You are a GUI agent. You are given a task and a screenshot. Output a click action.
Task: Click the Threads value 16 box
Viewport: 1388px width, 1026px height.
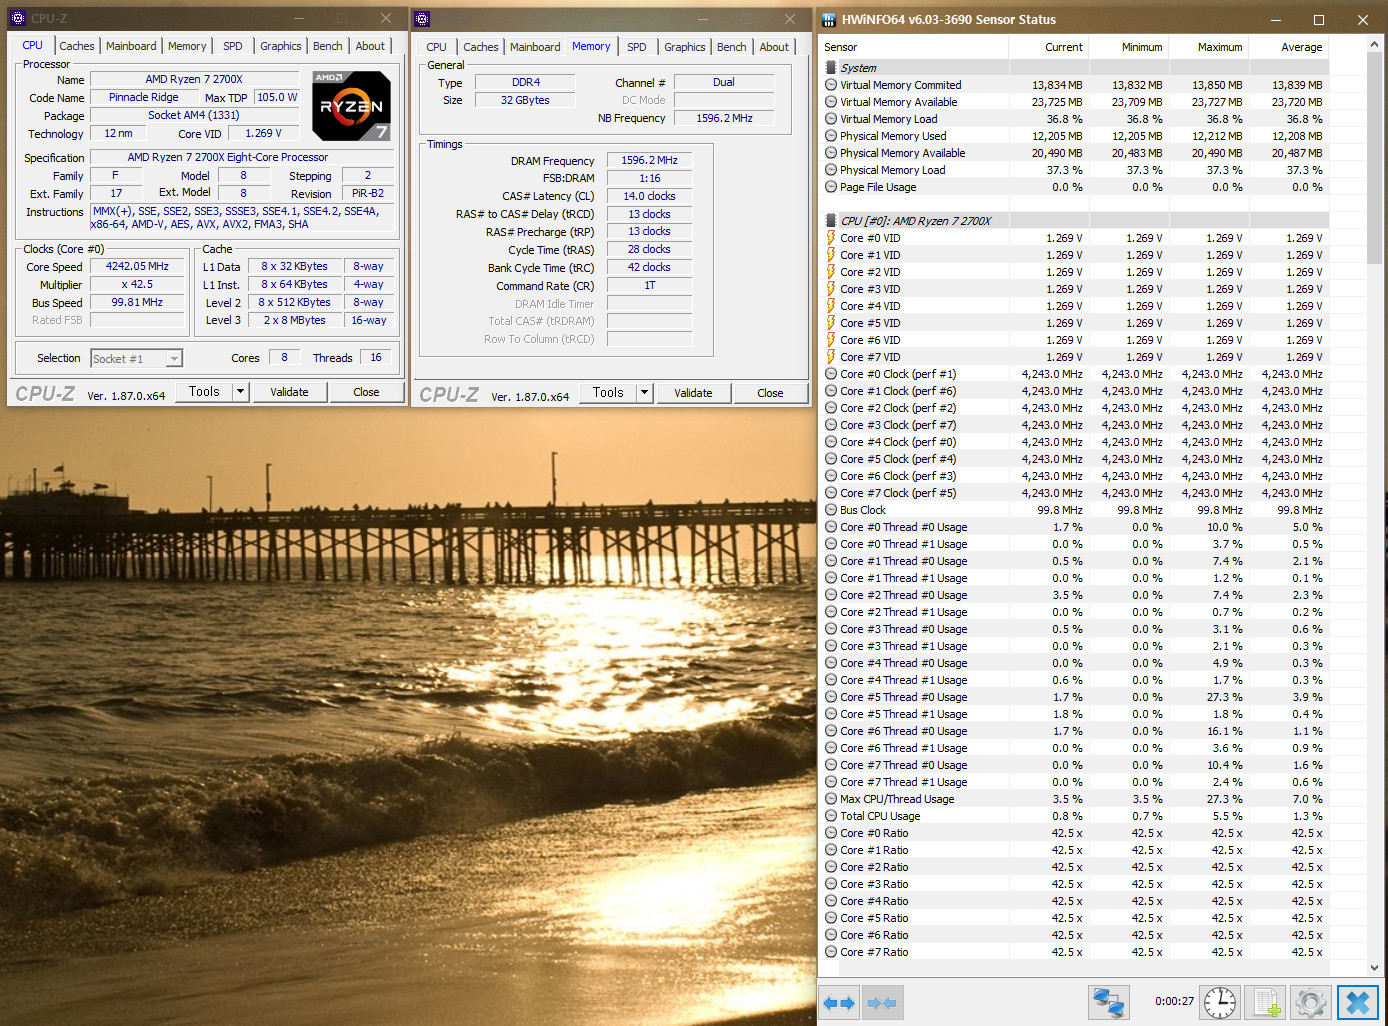376,358
